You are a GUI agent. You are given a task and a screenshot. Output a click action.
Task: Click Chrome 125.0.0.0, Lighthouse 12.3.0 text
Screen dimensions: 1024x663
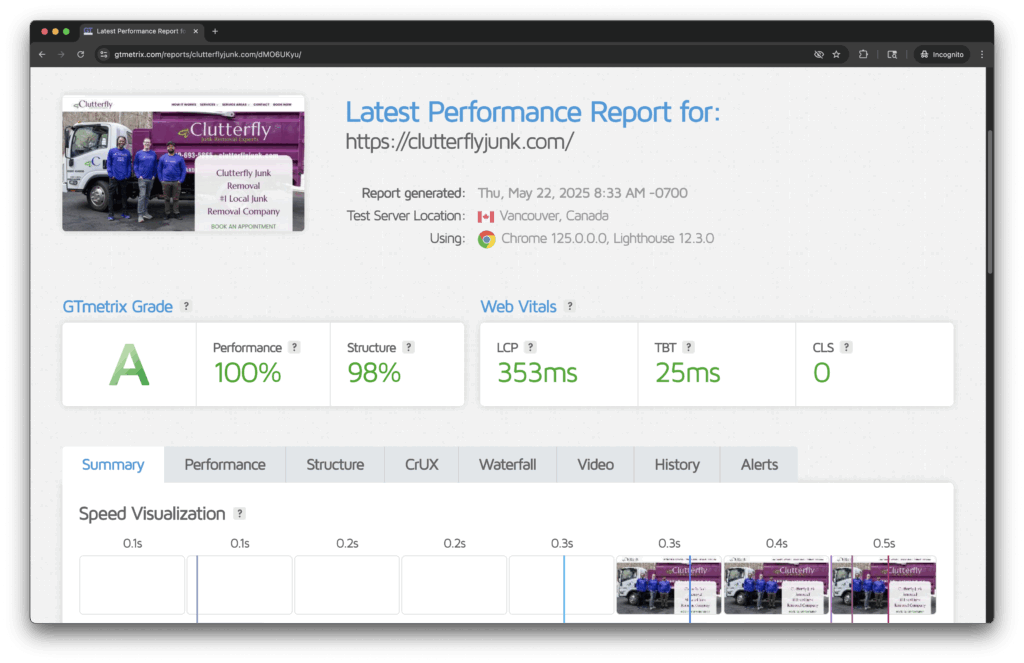tap(607, 238)
